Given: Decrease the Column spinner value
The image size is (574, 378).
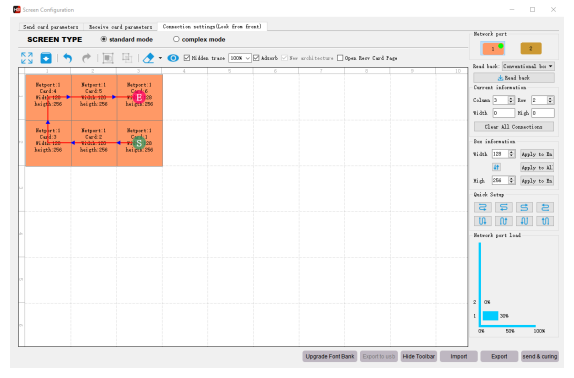Looking at the screenshot, I should click(511, 102).
